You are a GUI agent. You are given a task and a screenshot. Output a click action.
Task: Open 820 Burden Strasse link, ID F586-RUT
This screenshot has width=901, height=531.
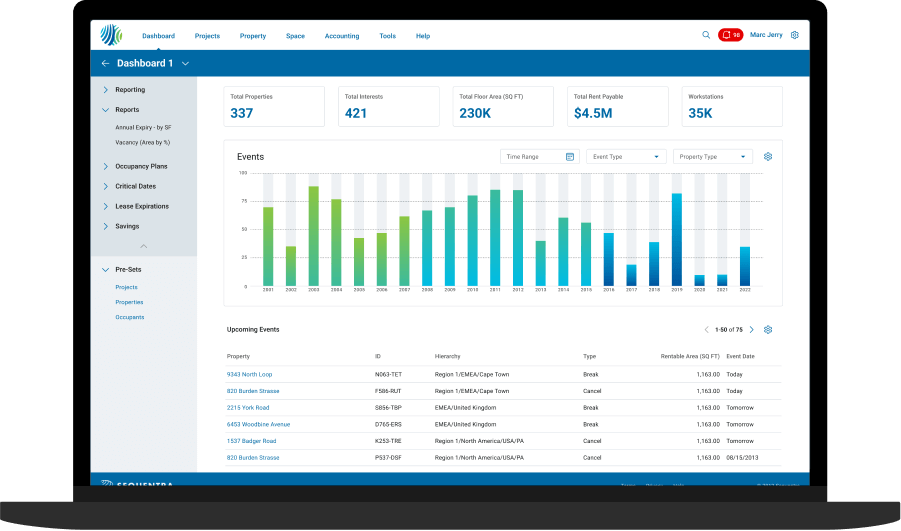(253, 391)
